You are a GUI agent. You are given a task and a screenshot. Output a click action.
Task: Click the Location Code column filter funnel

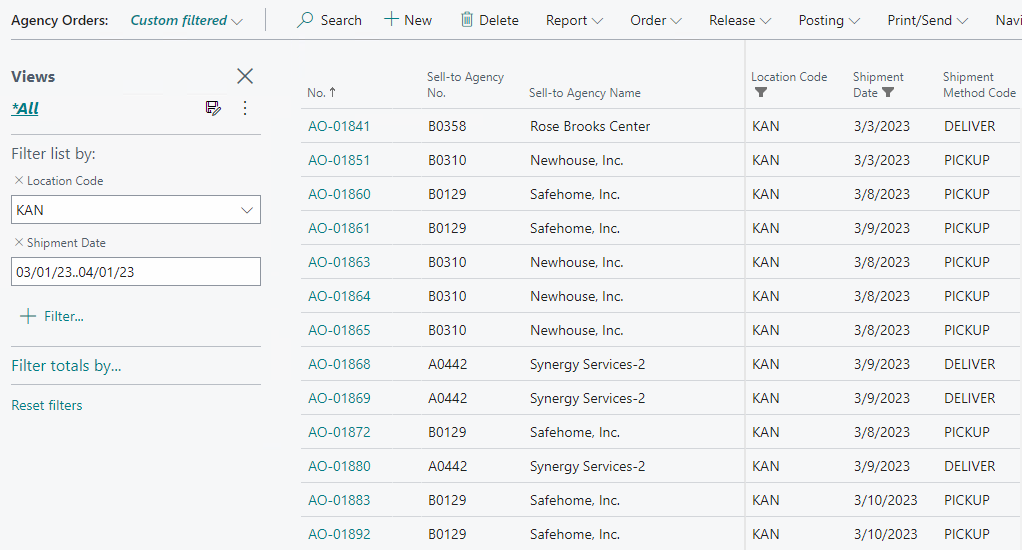point(761,93)
